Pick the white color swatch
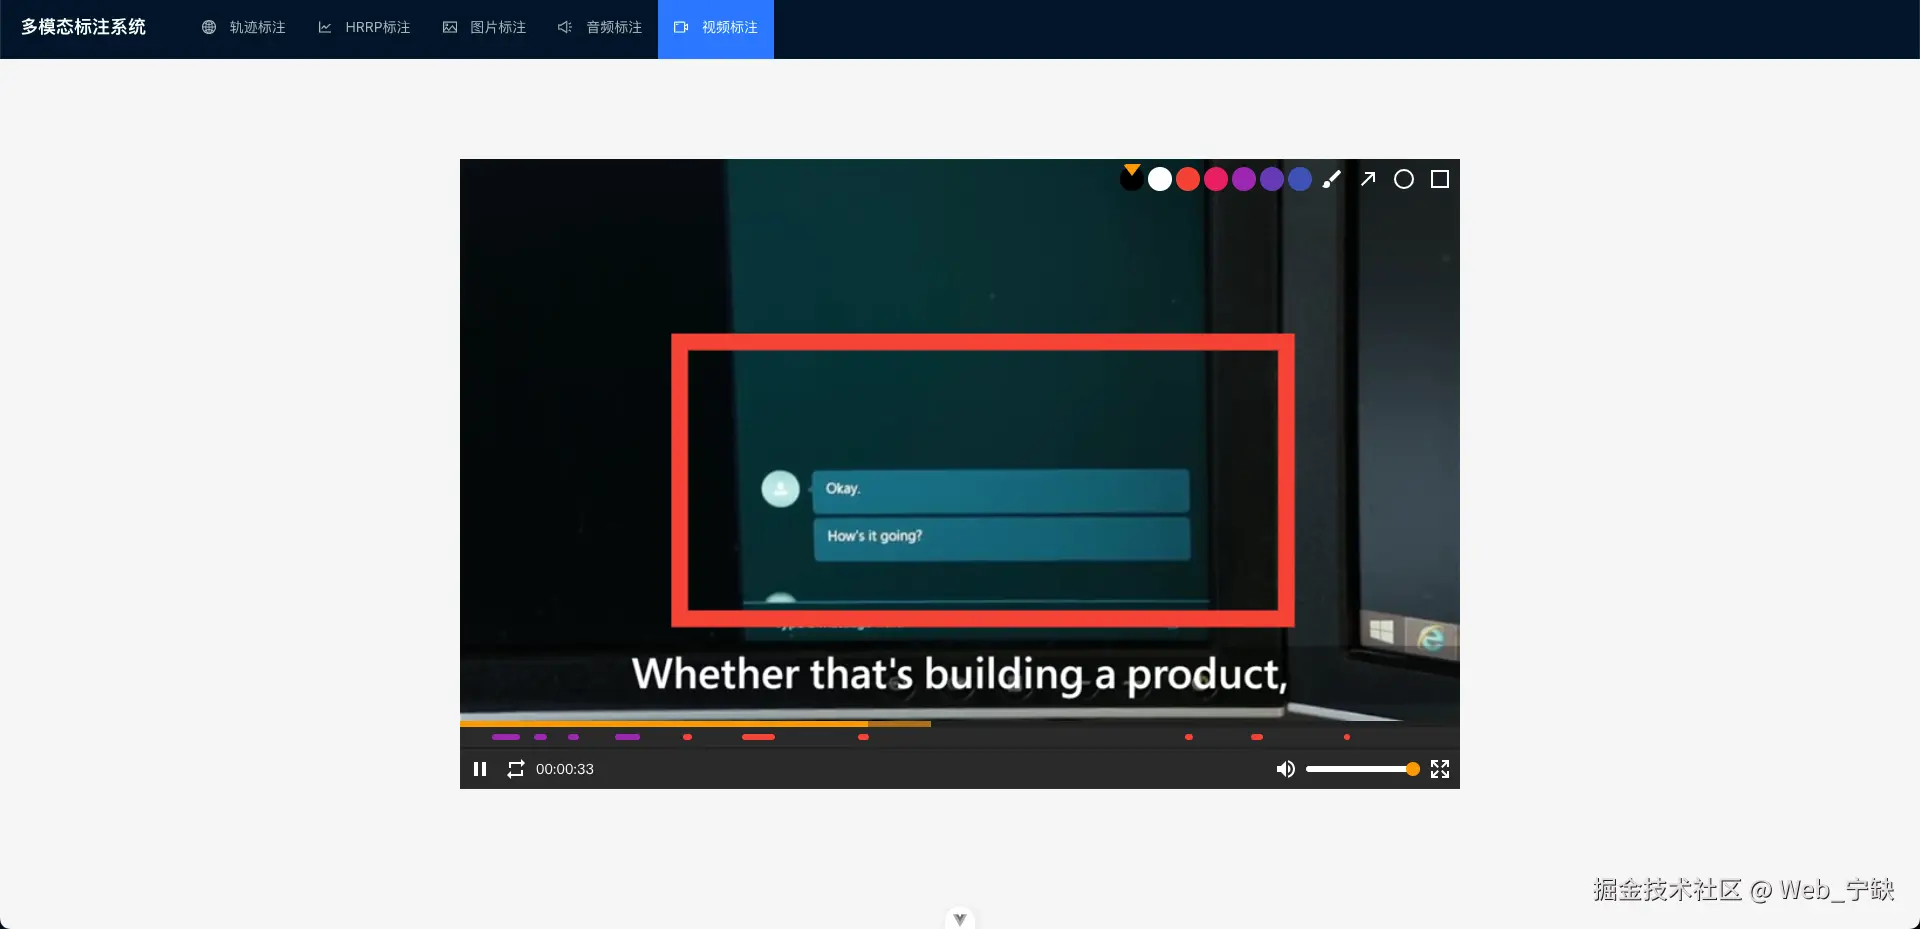 (1160, 179)
